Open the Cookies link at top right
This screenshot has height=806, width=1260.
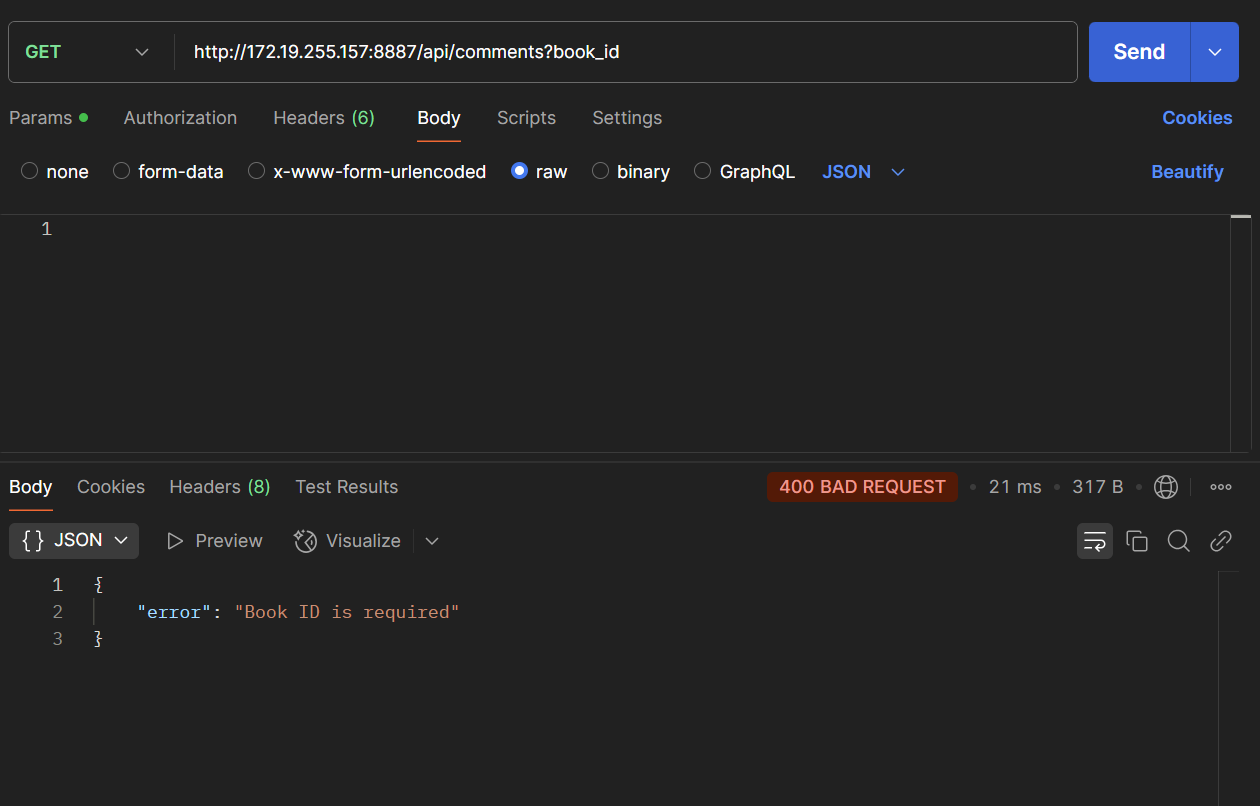[x=1197, y=118]
